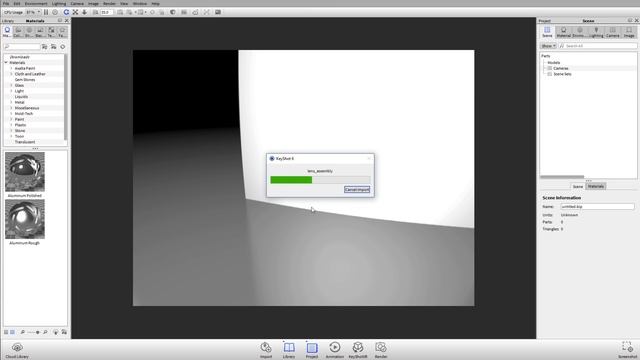Select Gem Stones in materials tree
This screenshot has width=640, height=360.
pos(25,80)
